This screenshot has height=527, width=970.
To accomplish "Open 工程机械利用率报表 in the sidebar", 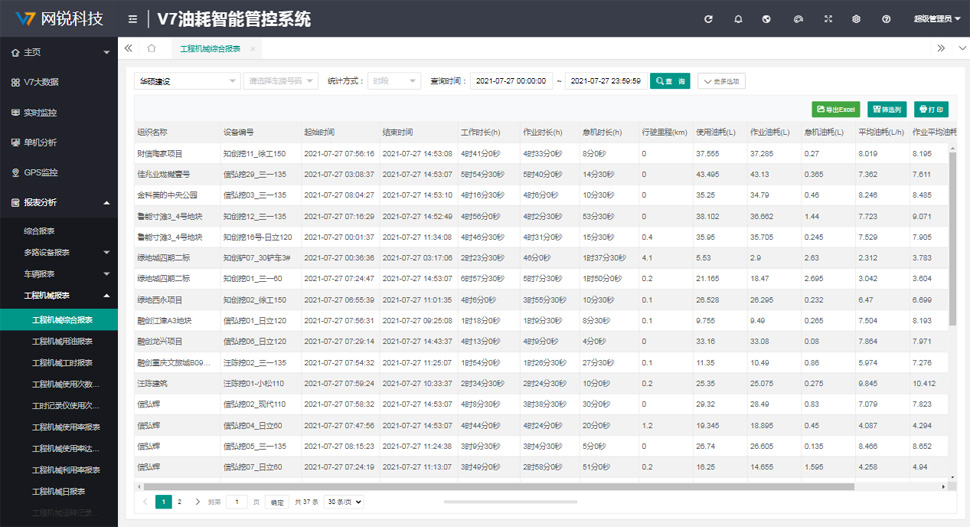I will [59, 470].
